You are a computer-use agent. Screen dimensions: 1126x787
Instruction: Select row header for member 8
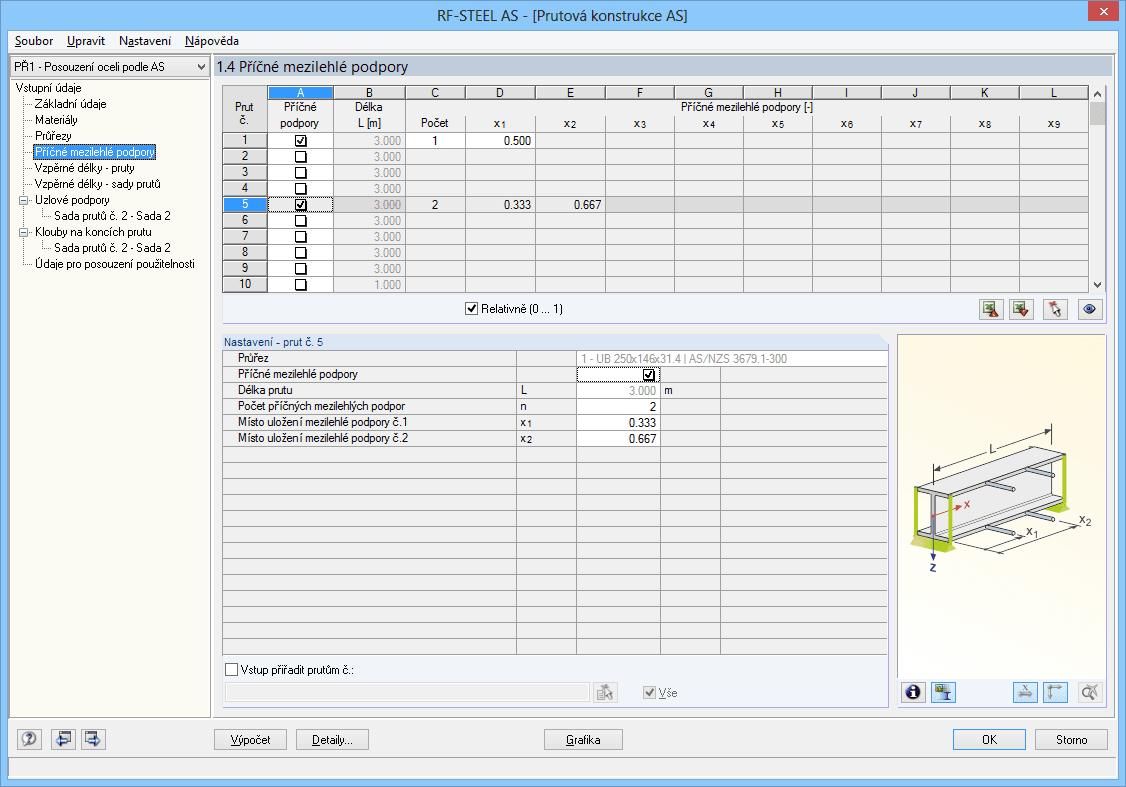[x=245, y=253]
